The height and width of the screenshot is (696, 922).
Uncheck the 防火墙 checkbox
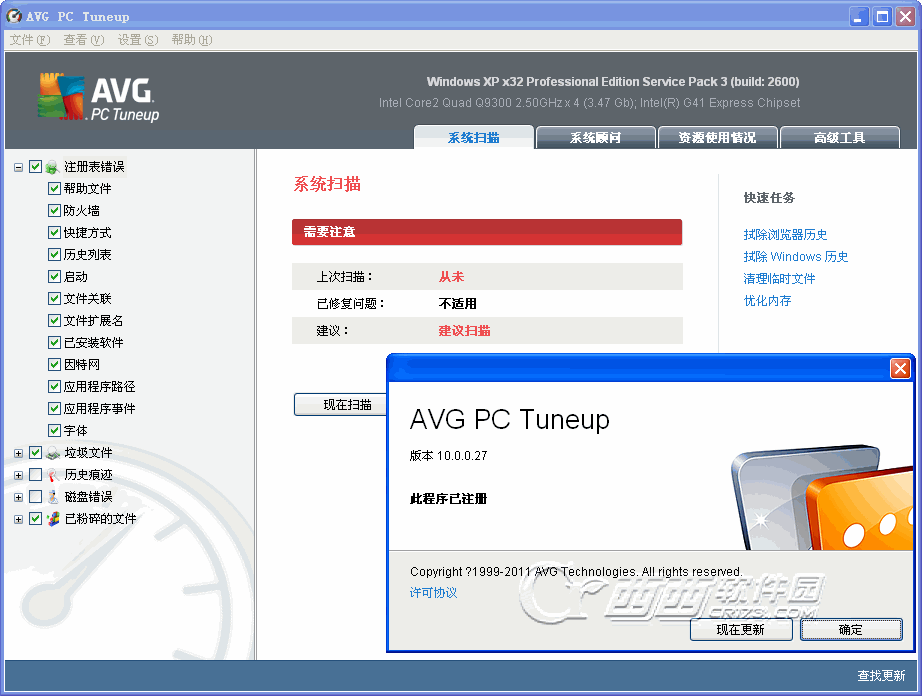[54, 210]
